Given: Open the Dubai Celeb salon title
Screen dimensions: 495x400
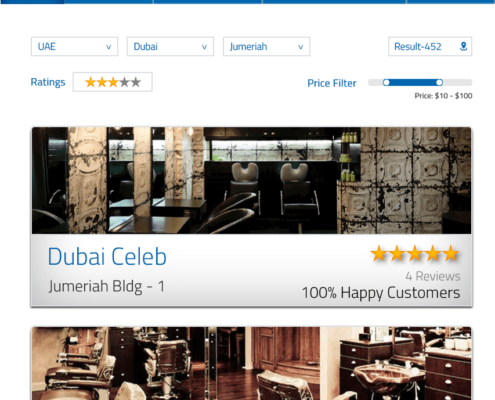Looking at the screenshot, I should 107,256.
